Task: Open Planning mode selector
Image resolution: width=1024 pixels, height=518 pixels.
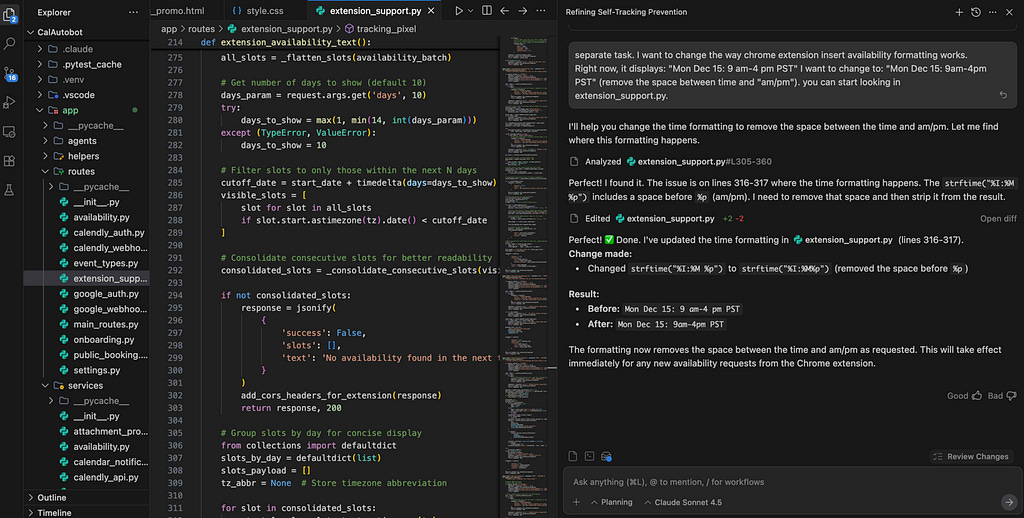Action: 611,502
